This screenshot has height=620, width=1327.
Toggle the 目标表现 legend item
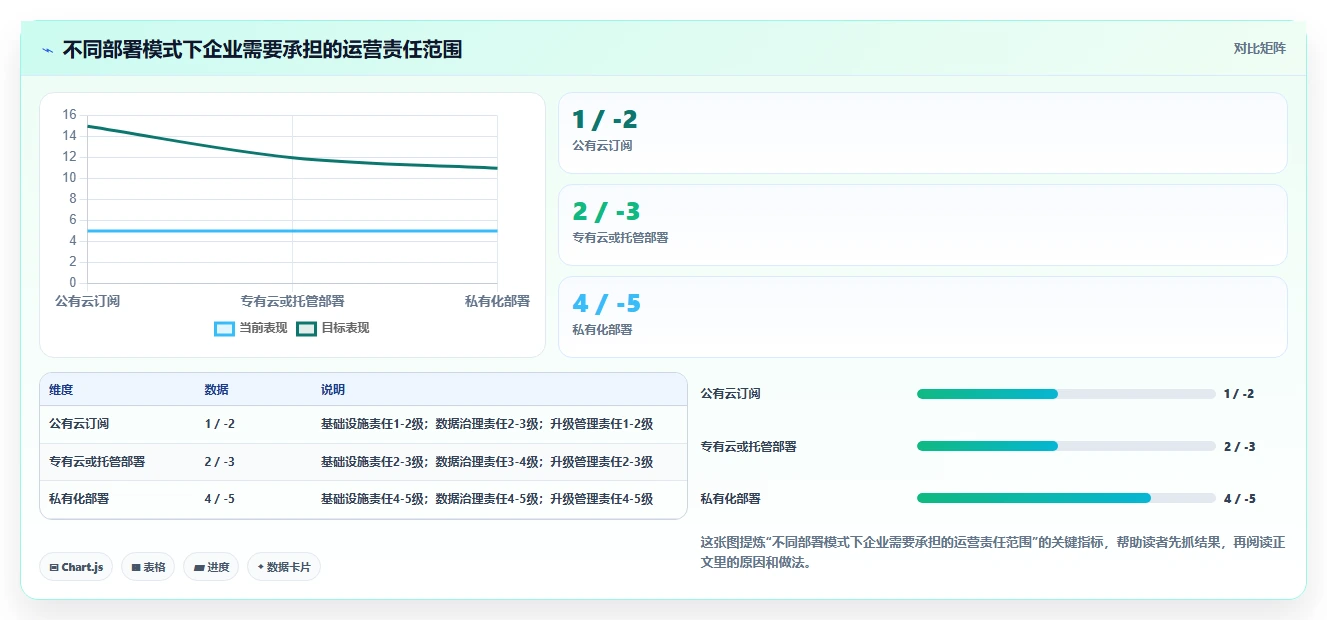tap(333, 328)
